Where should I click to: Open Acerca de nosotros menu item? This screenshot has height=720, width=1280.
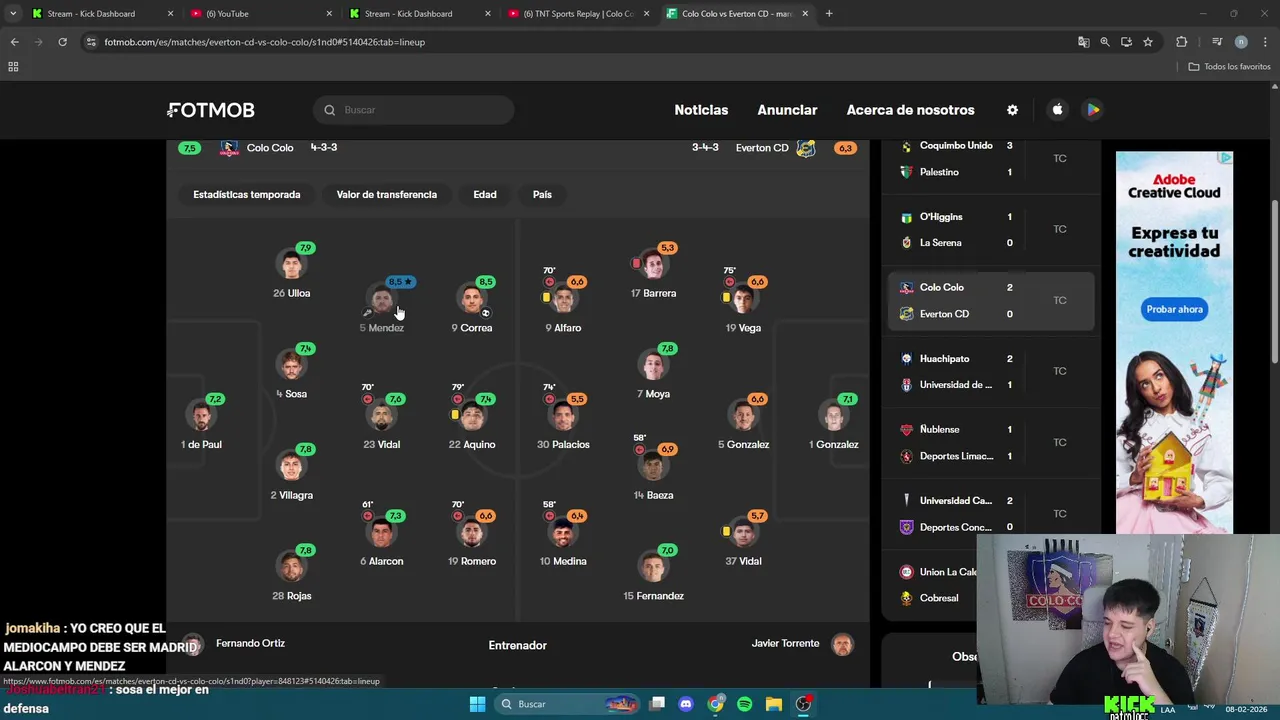(x=910, y=110)
